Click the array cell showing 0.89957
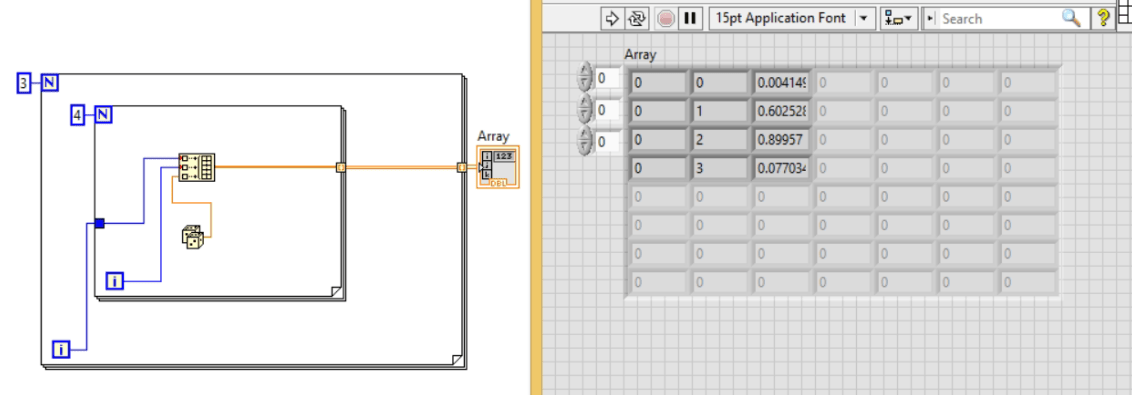Screen dimensions: 1132x395 pyautogui.click(x=782, y=140)
